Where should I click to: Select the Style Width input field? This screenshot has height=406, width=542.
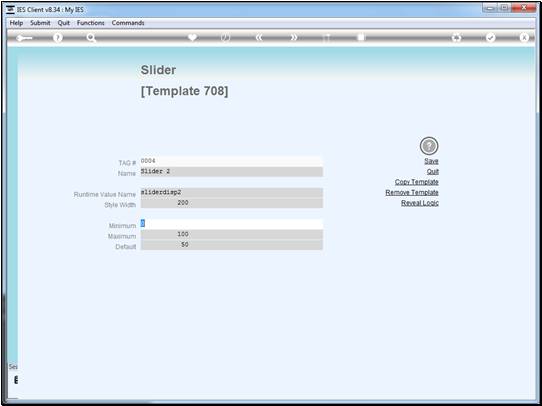coord(232,203)
